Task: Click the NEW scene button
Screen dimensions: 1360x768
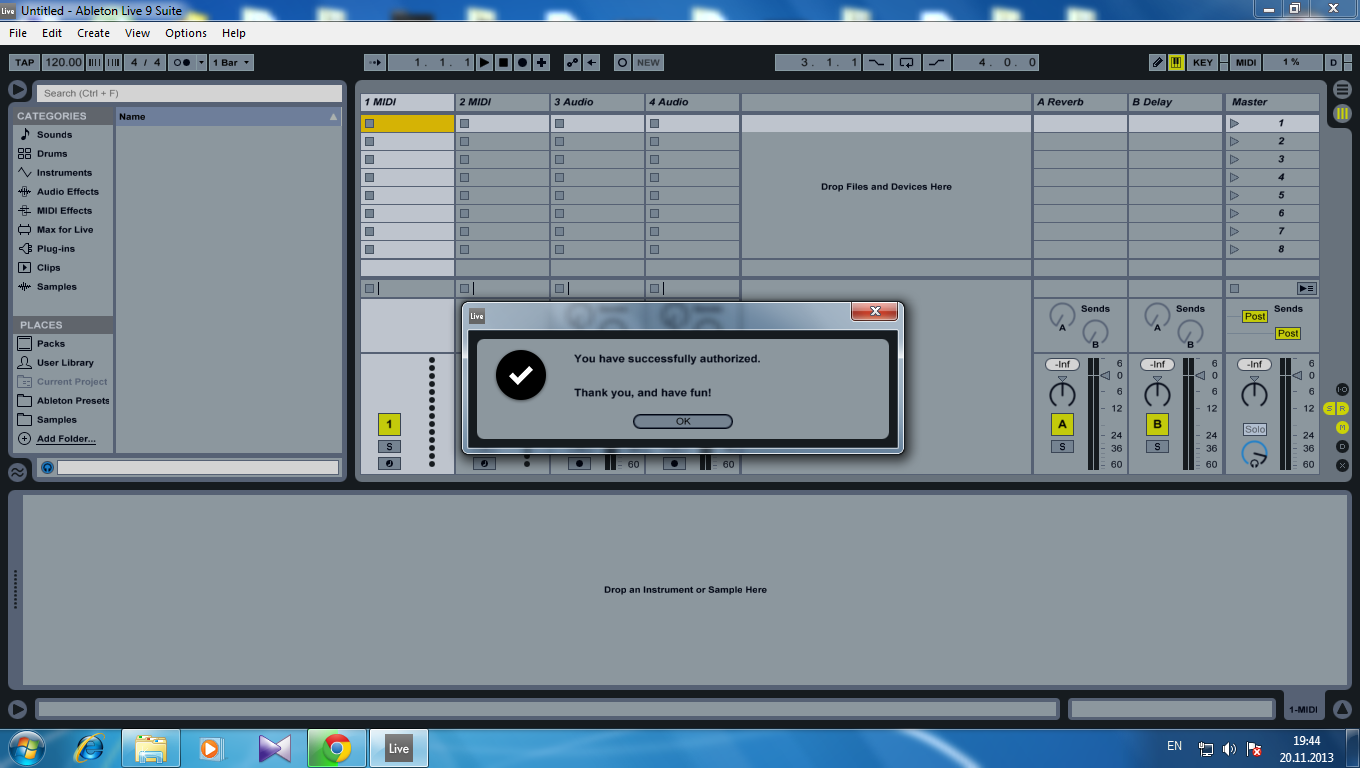Action: click(x=649, y=62)
